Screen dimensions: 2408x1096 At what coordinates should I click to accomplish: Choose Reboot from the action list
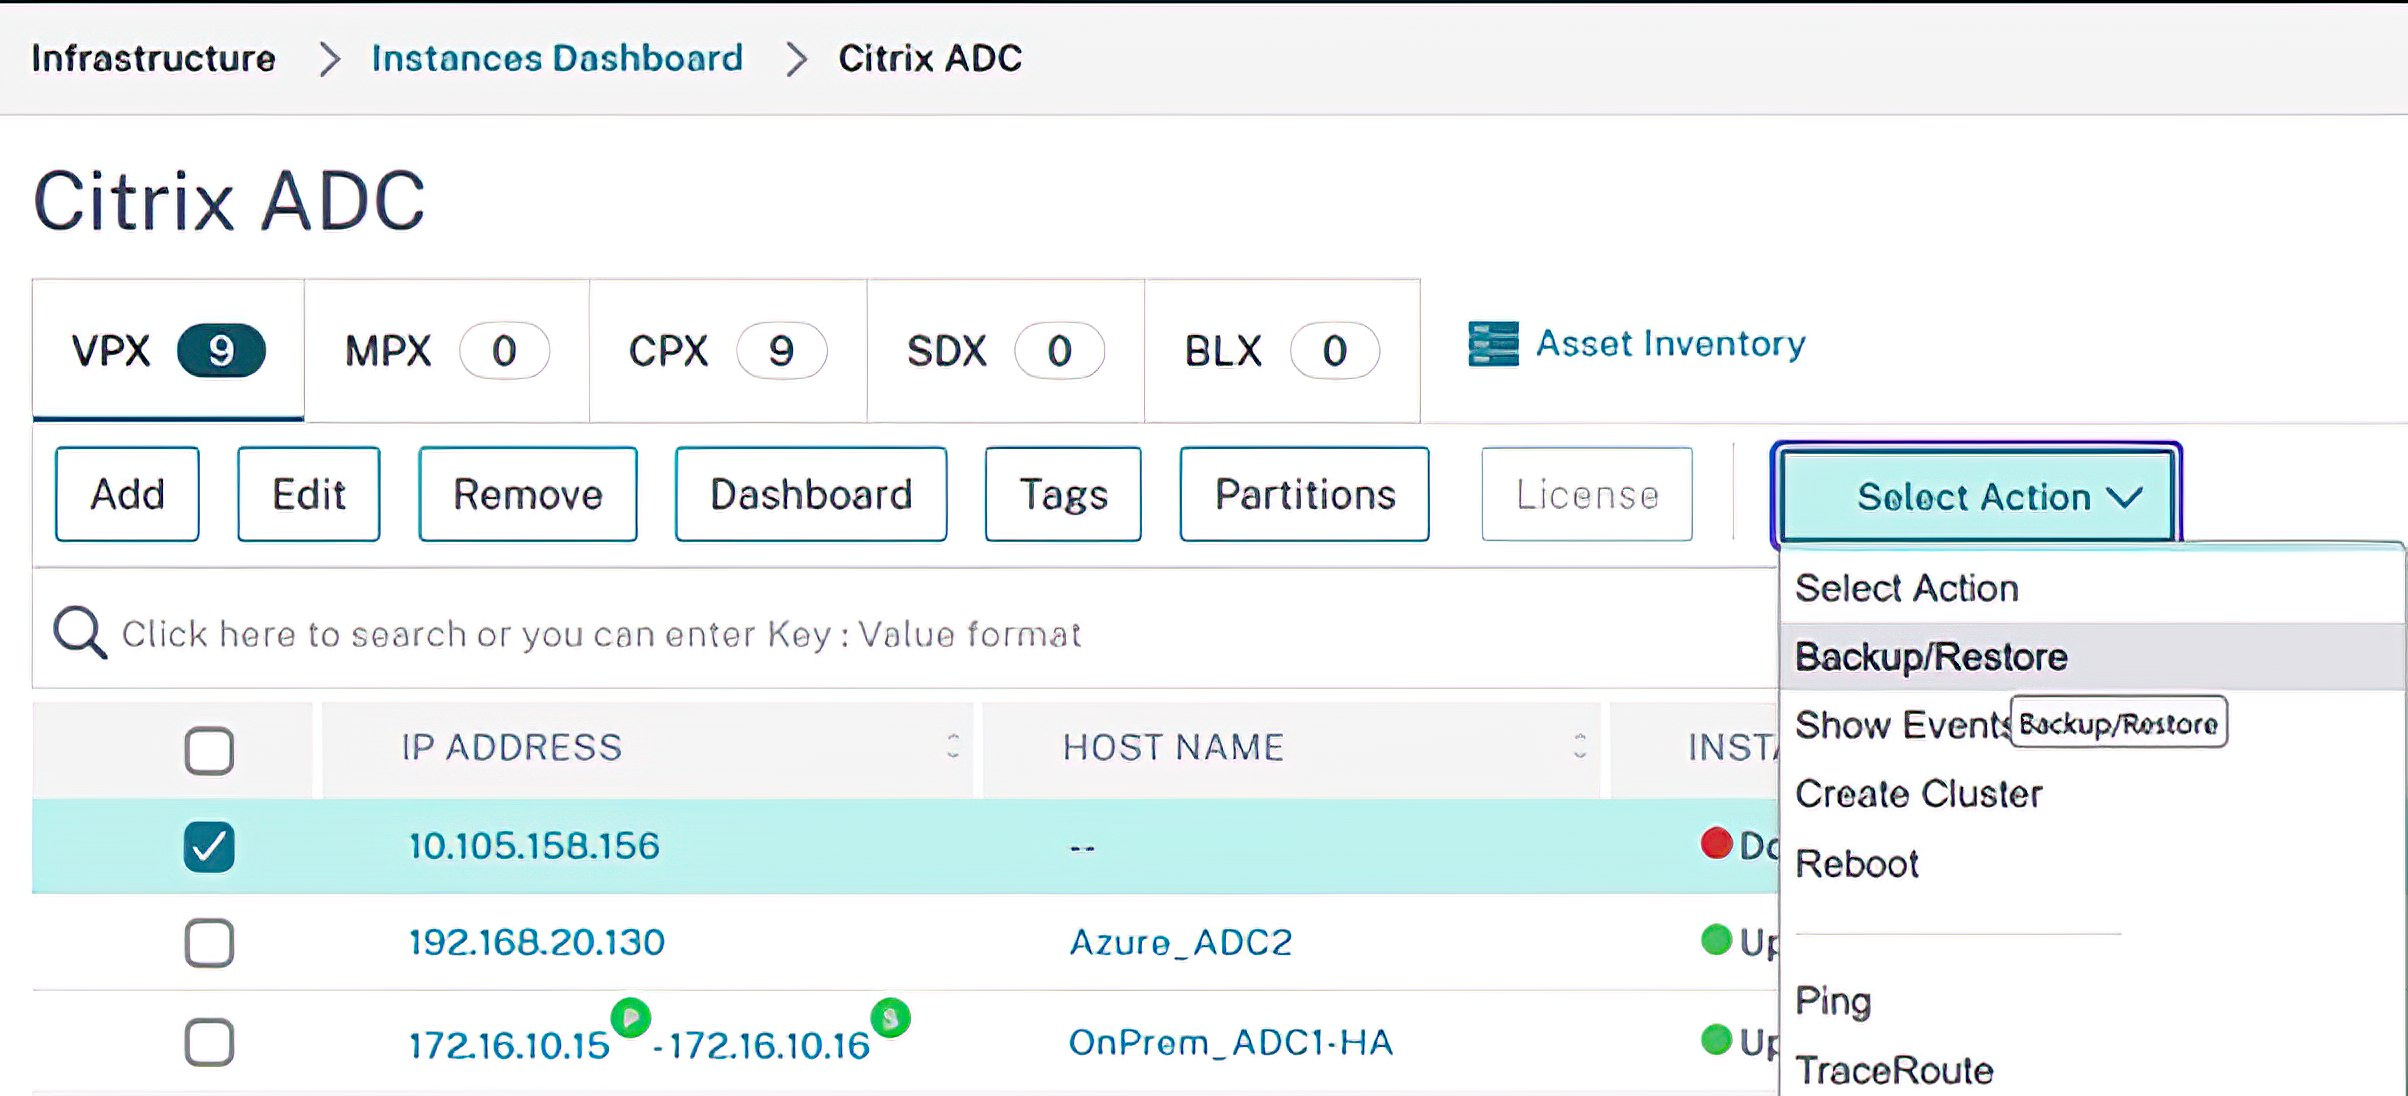click(1856, 863)
